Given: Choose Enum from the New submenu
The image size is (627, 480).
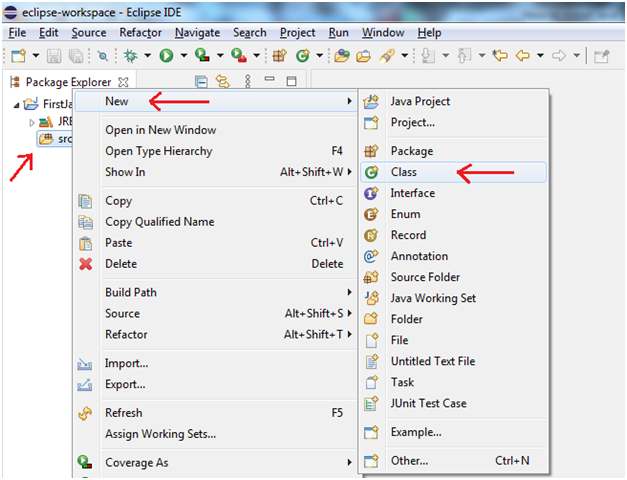Looking at the screenshot, I should point(453,214).
